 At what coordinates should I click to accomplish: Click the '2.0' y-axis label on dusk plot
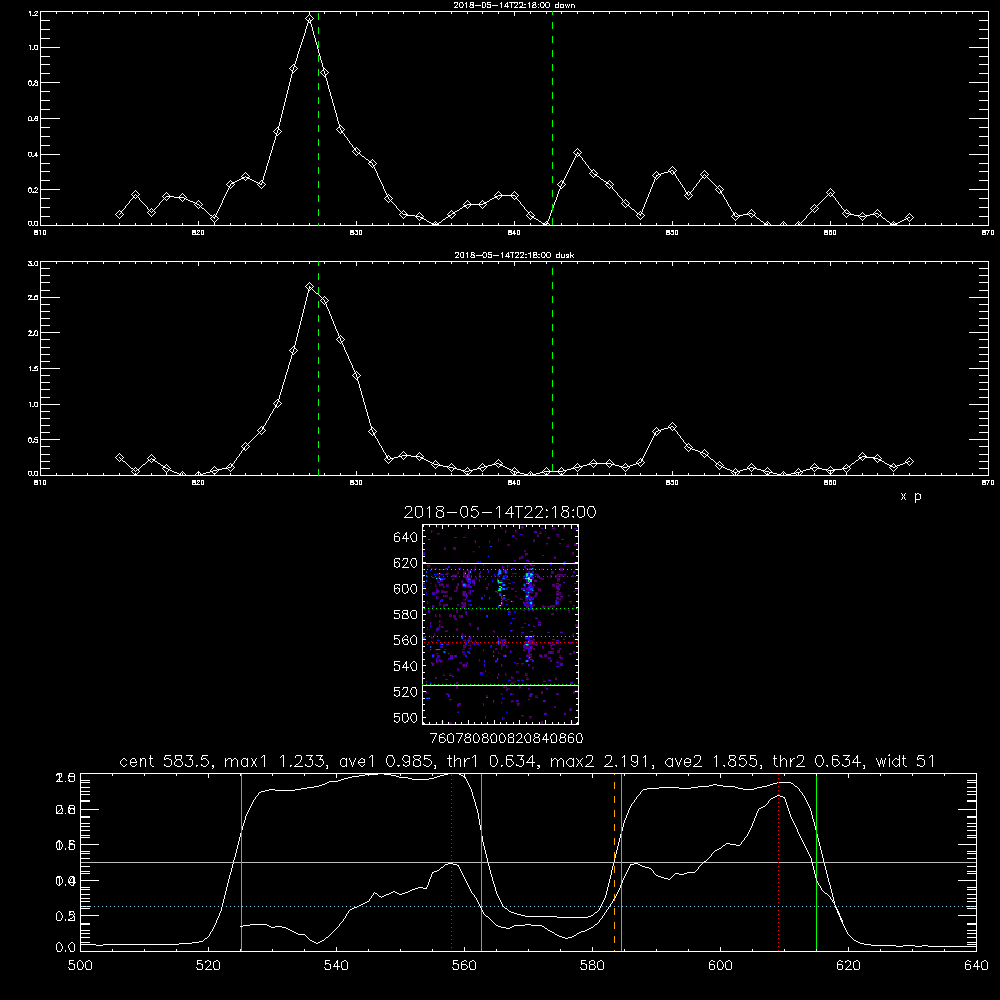click(33, 333)
